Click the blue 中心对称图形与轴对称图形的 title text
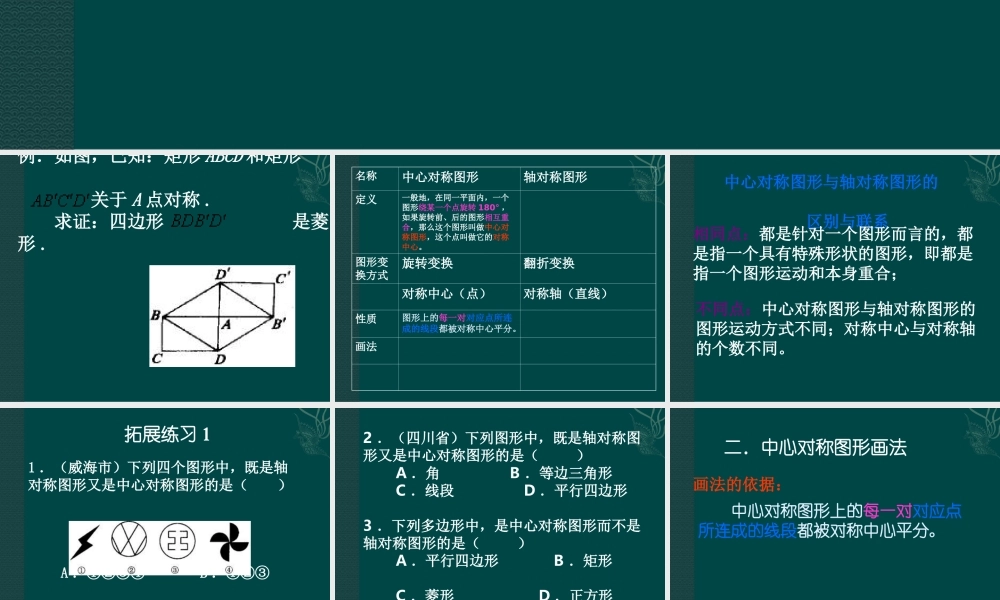Viewport: 1000px width, 600px height. tap(830, 182)
